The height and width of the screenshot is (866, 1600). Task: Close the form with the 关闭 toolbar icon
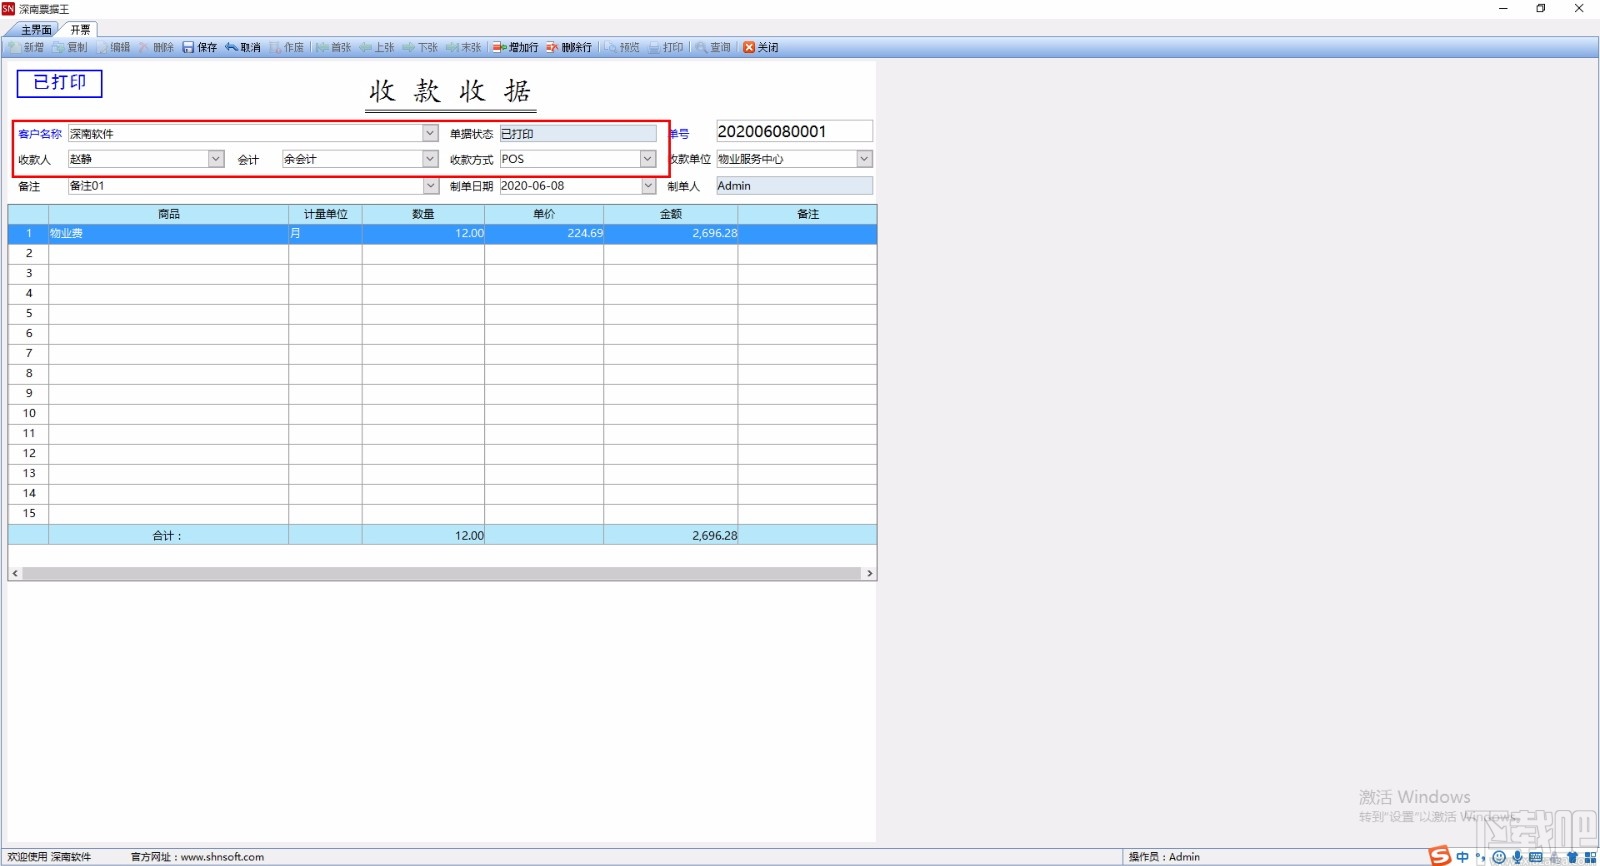[x=761, y=47]
